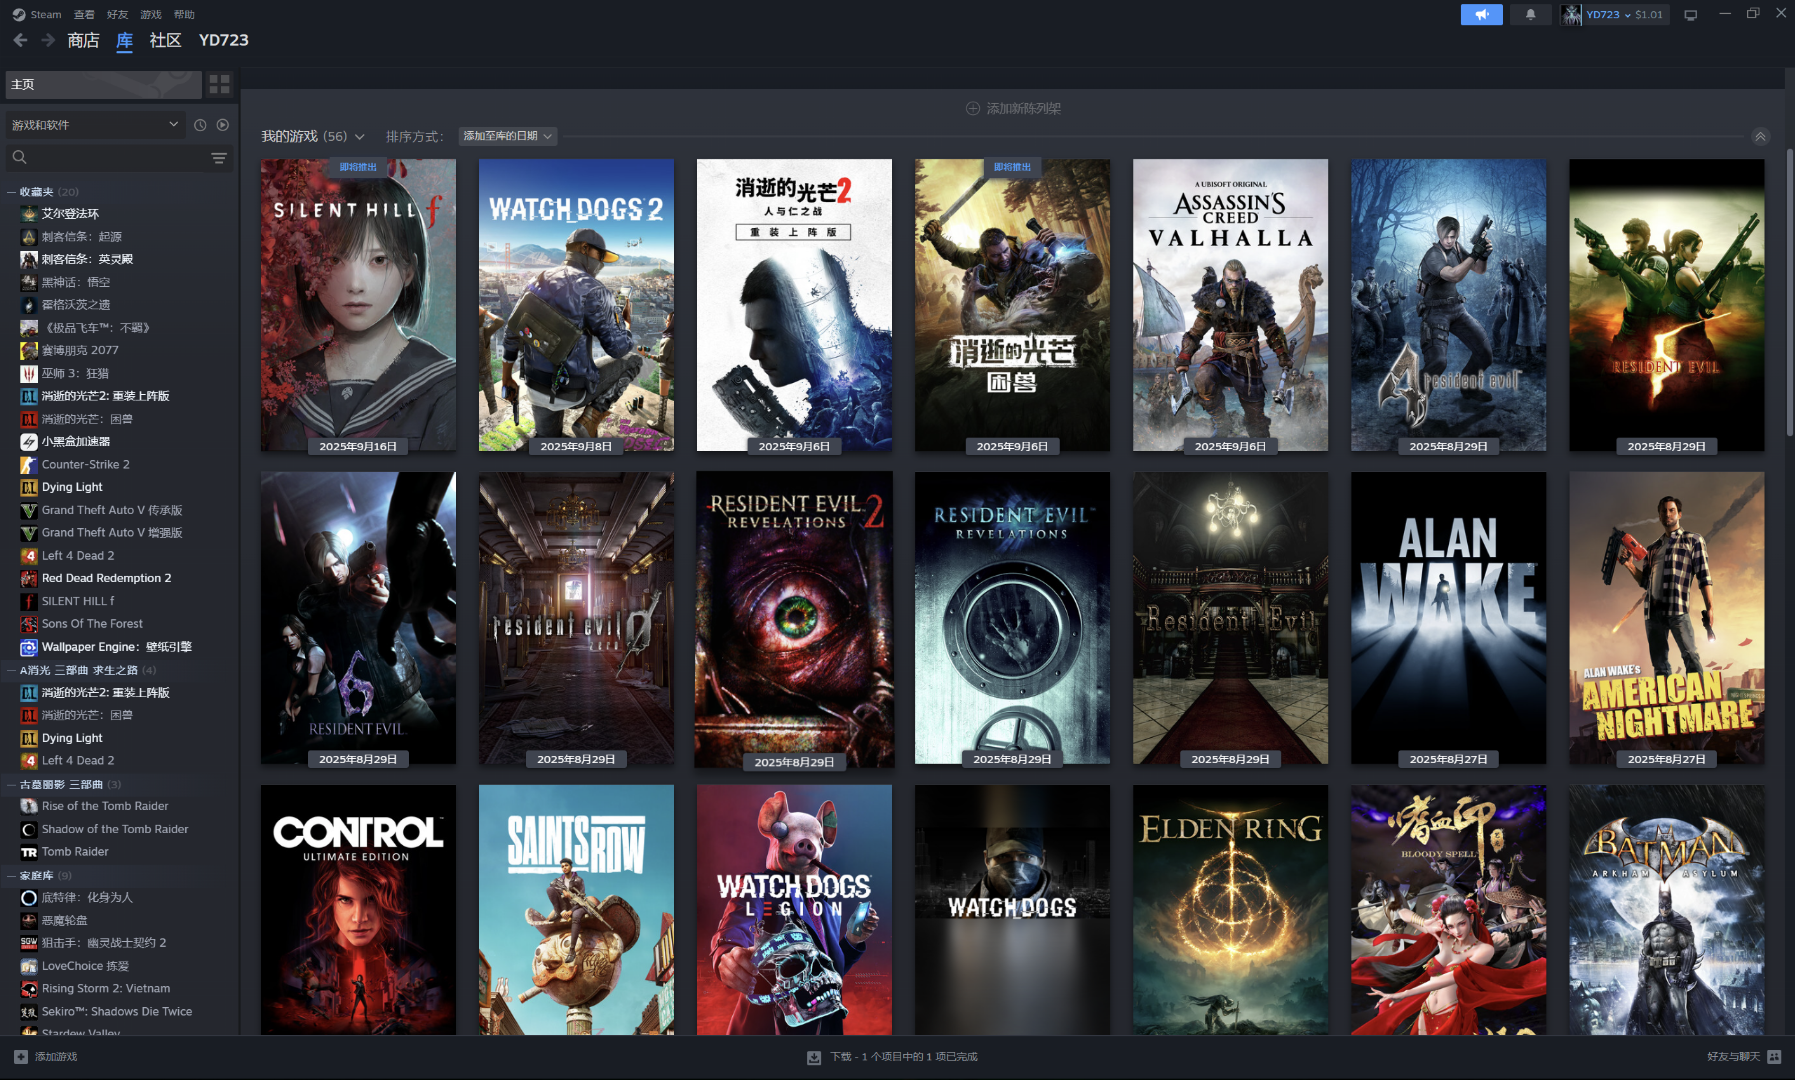Click the 添加游戏 plus button
Screen dimensions: 1795x1080
pos(46,1057)
